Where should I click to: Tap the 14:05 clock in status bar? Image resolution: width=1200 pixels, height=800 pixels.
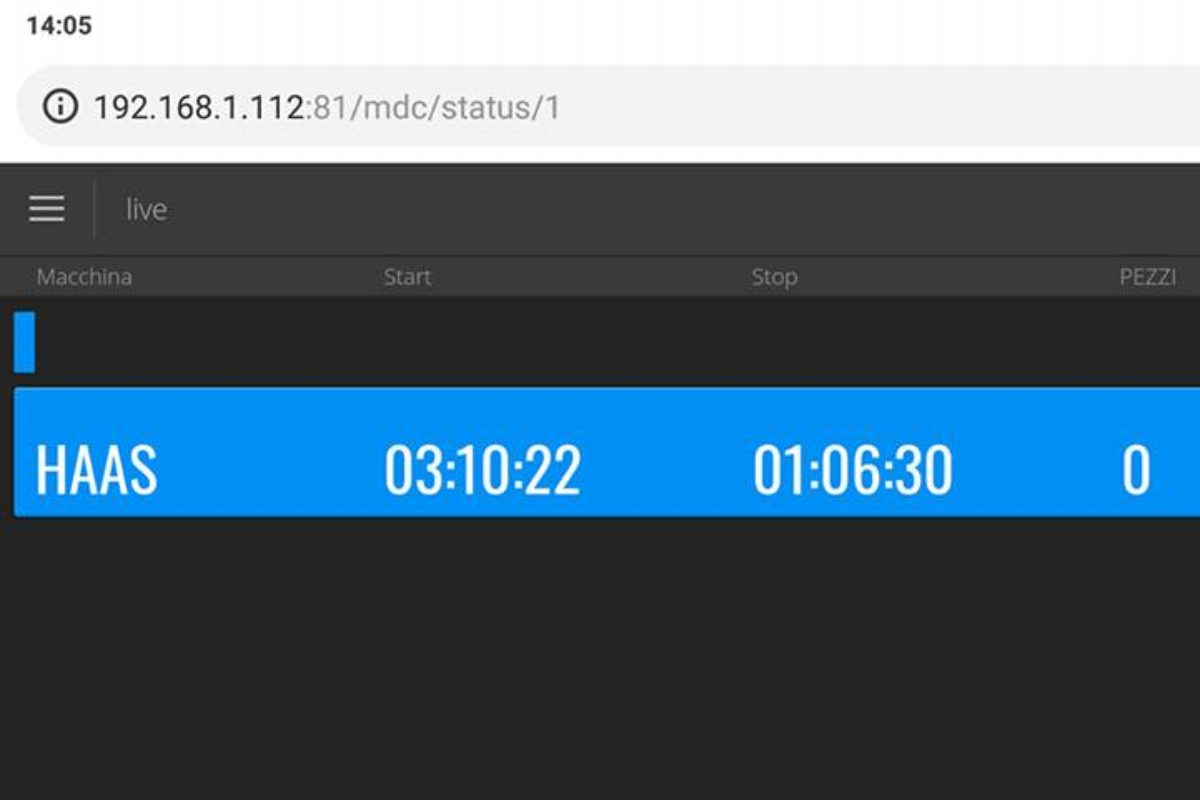[59, 26]
